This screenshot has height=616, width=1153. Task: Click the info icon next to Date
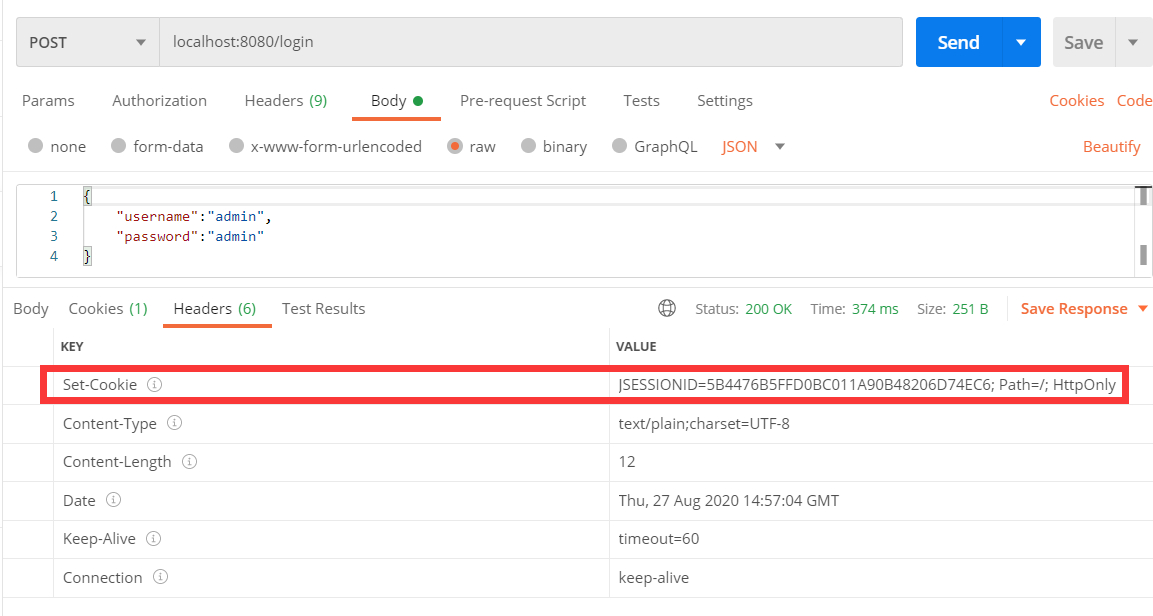click(x=113, y=500)
